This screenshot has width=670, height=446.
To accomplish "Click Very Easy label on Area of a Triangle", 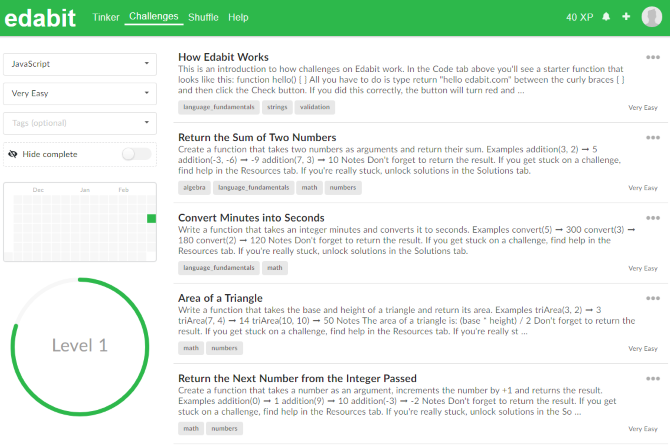I will (x=643, y=349).
